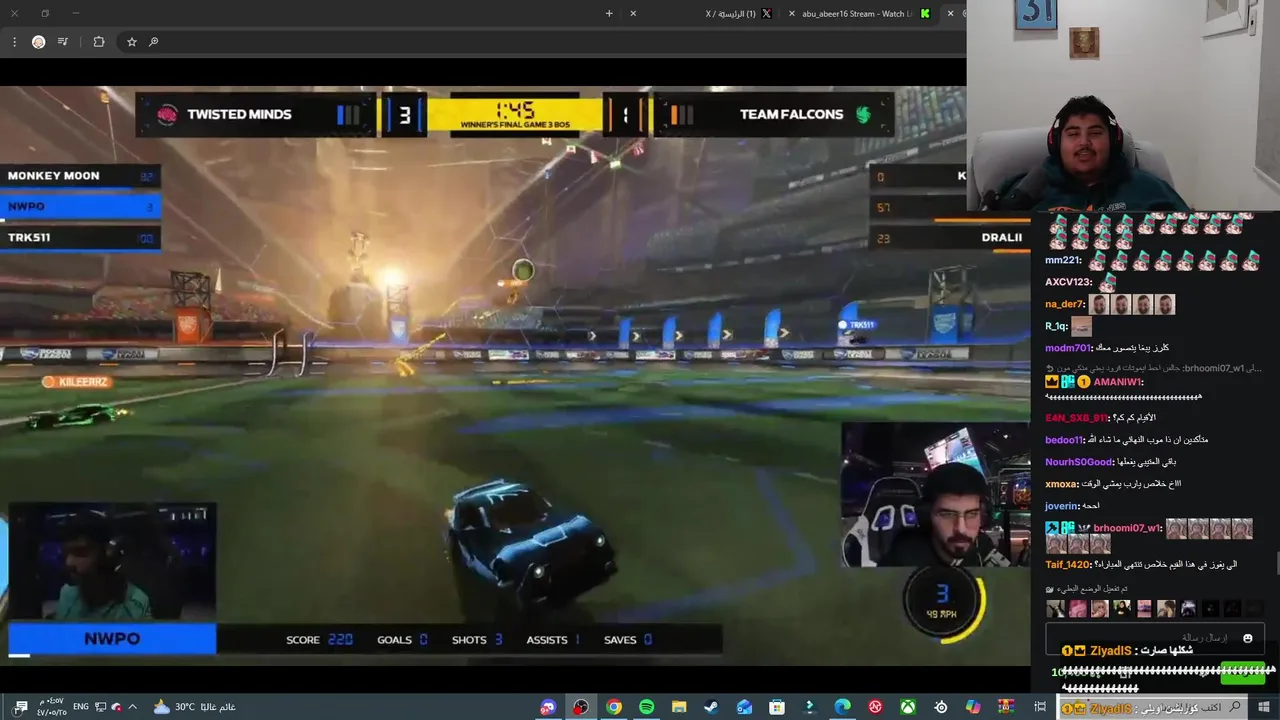The image size is (1280, 720).
Task: Open the Xbox app from taskbar
Action: [x=908, y=707]
